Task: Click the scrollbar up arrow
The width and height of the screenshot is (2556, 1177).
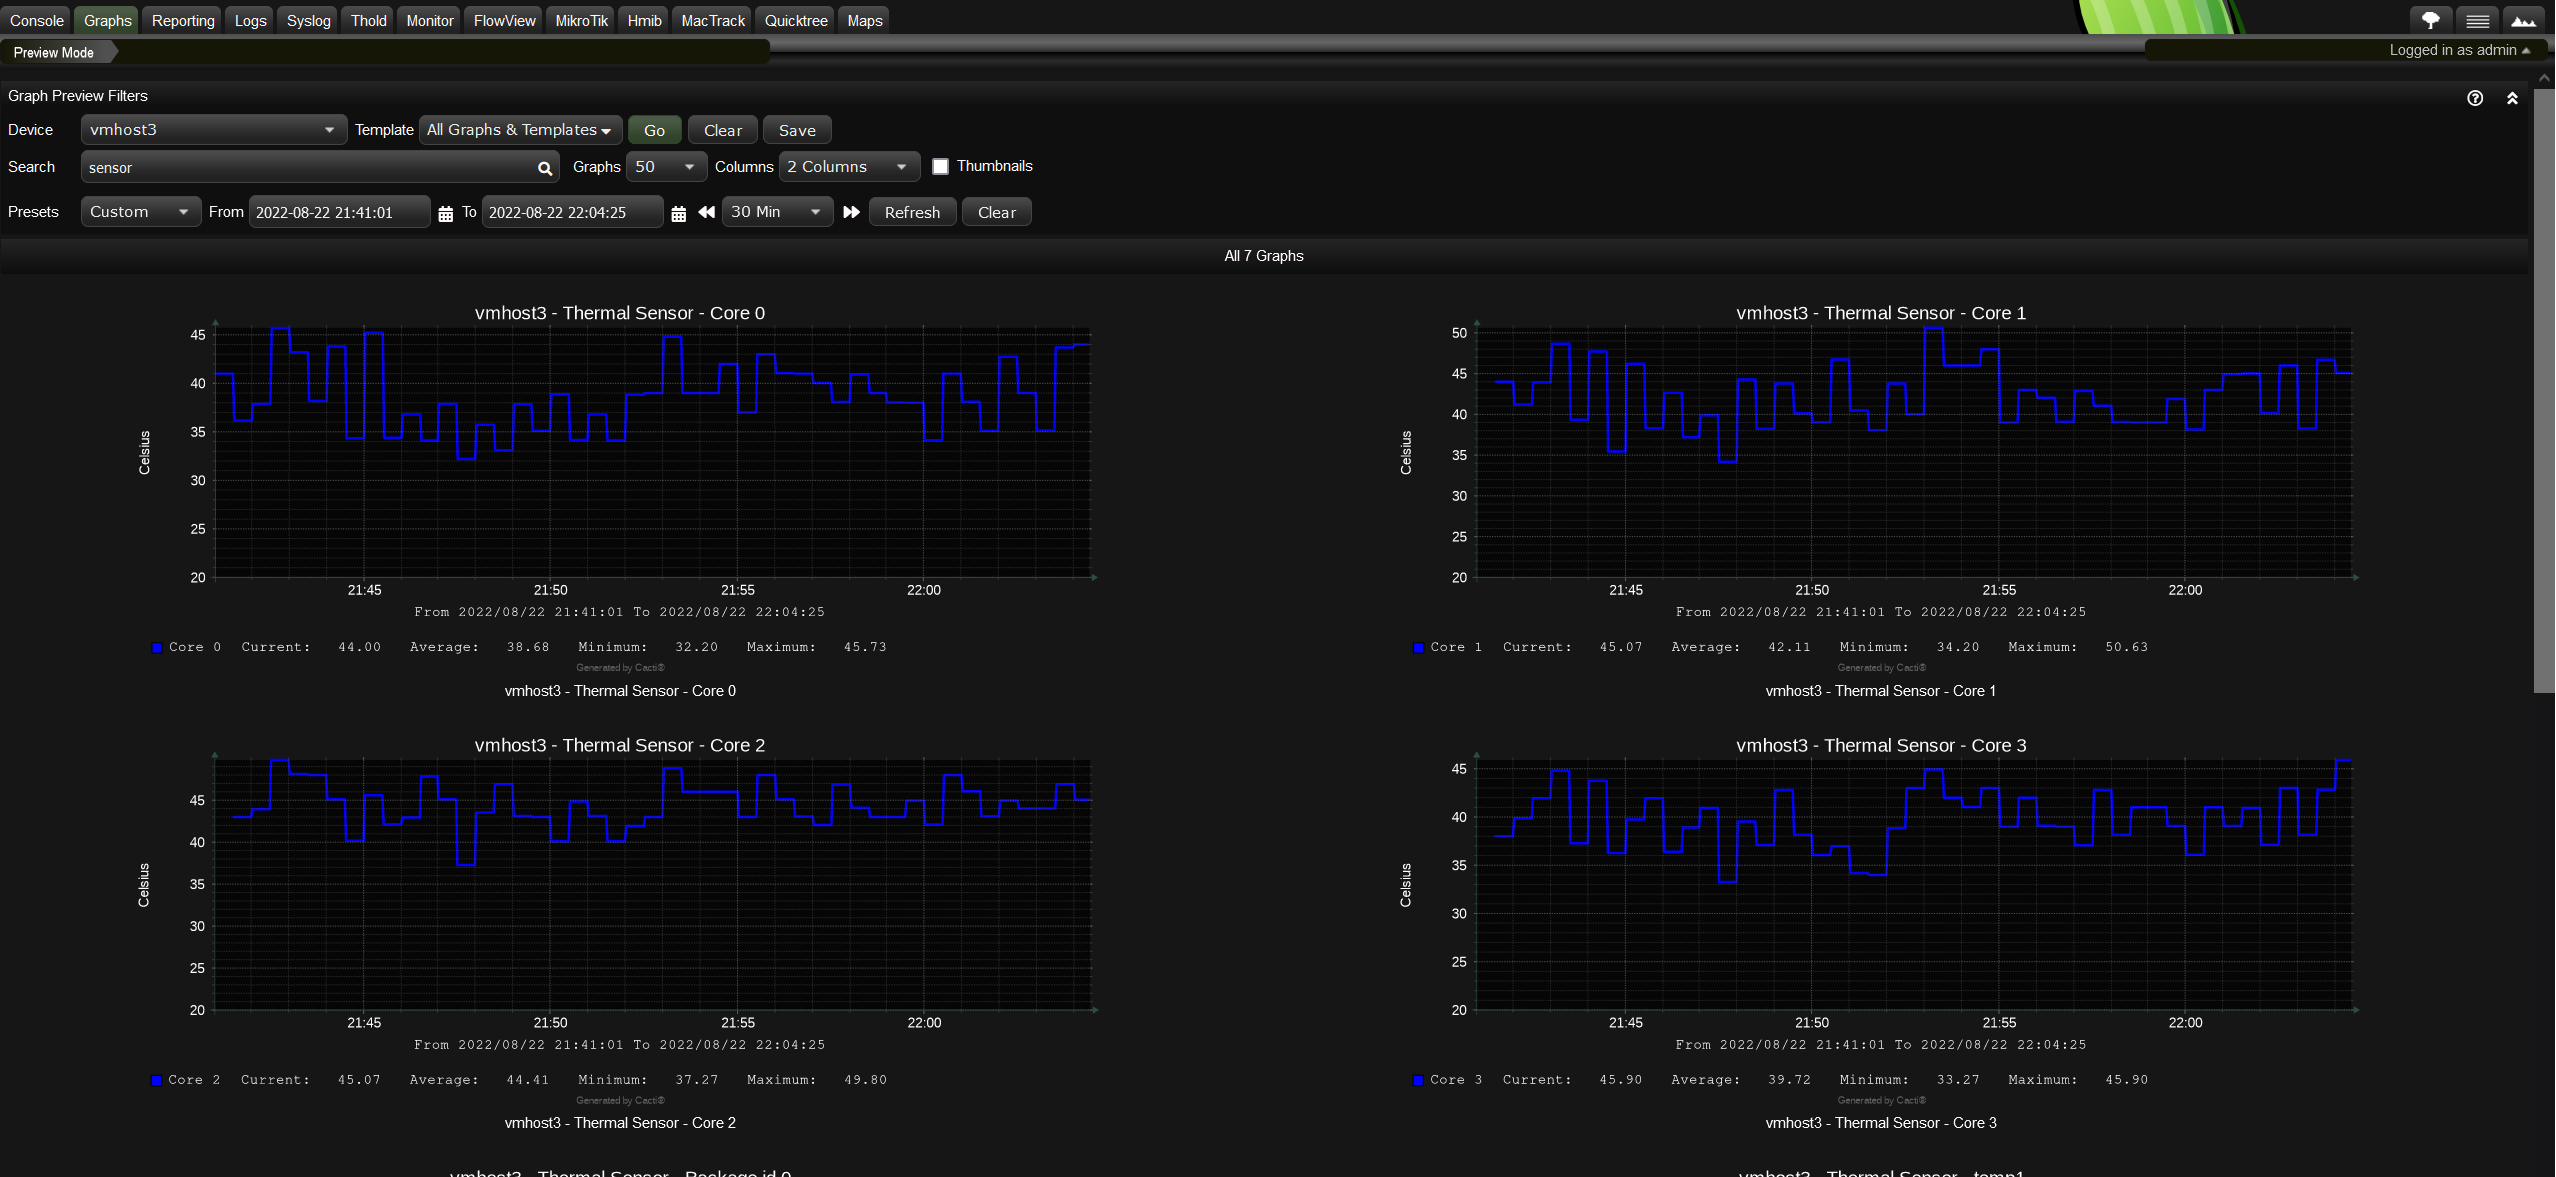Action: pos(2544,78)
